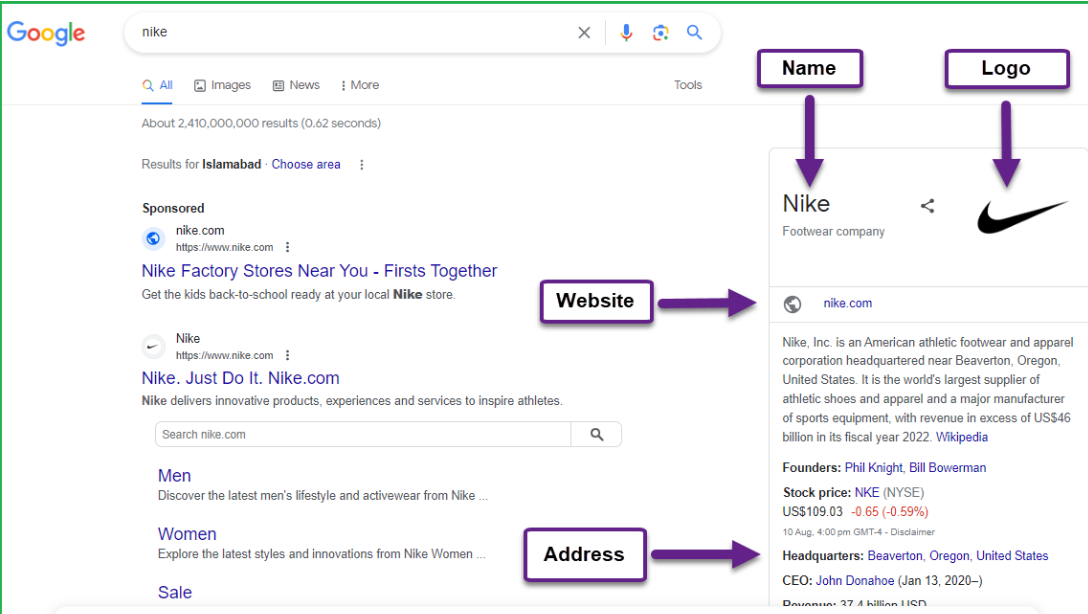
Task: Click the blue search magnifier icon
Action: (695, 32)
